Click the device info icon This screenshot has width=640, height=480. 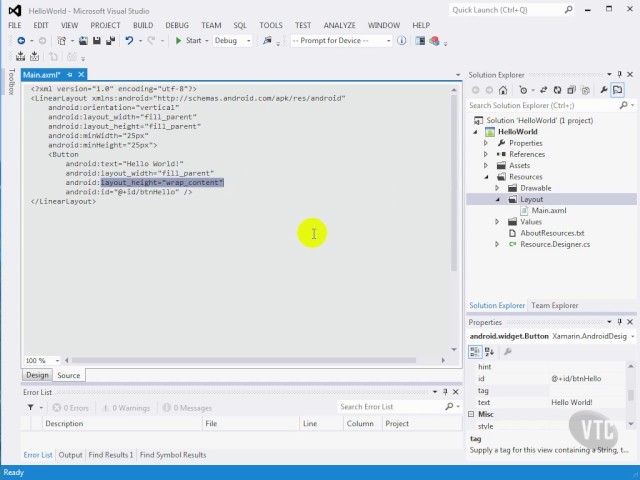tap(402, 40)
